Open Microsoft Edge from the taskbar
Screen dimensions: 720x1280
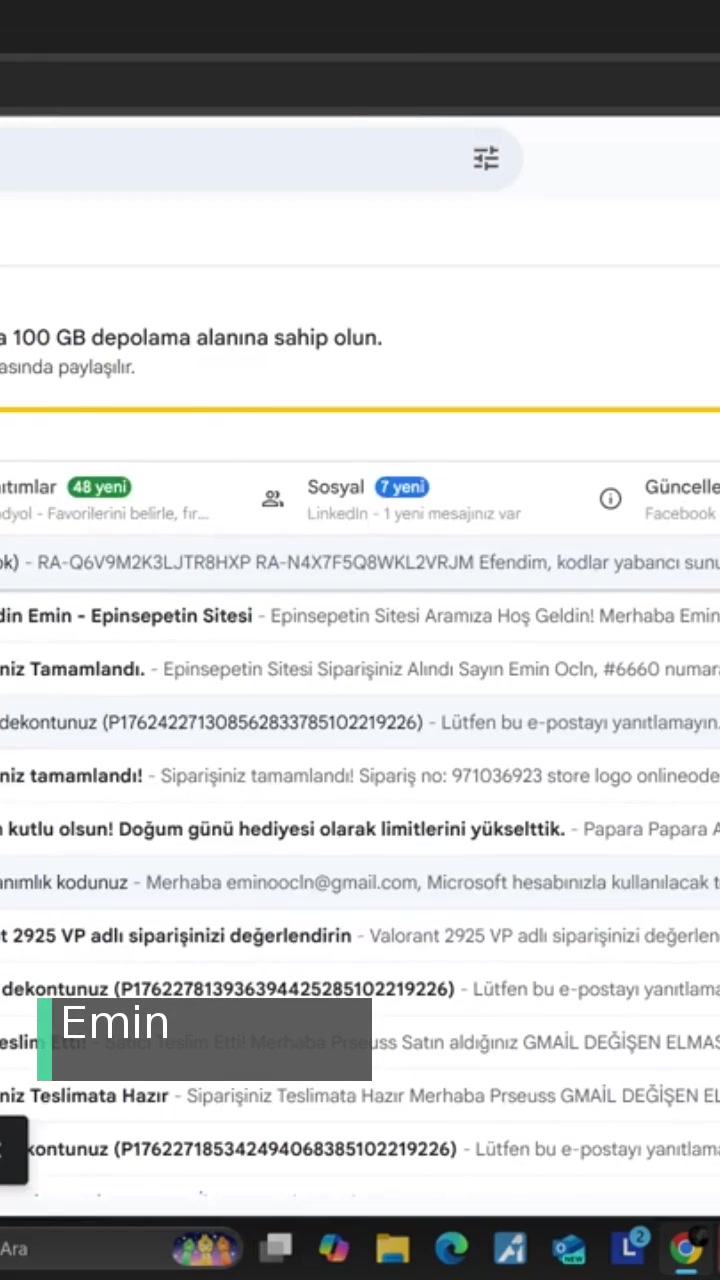tap(452, 1247)
